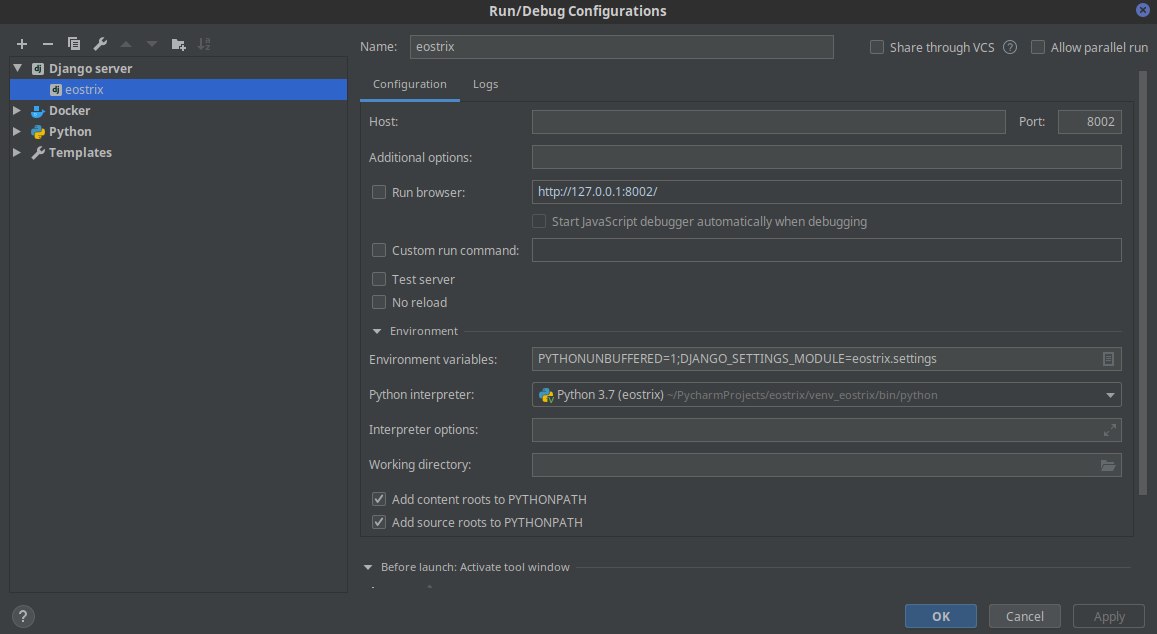Remove the selected configuration with the minus icon
Viewport: 1157px width, 634px height.
click(x=48, y=44)
